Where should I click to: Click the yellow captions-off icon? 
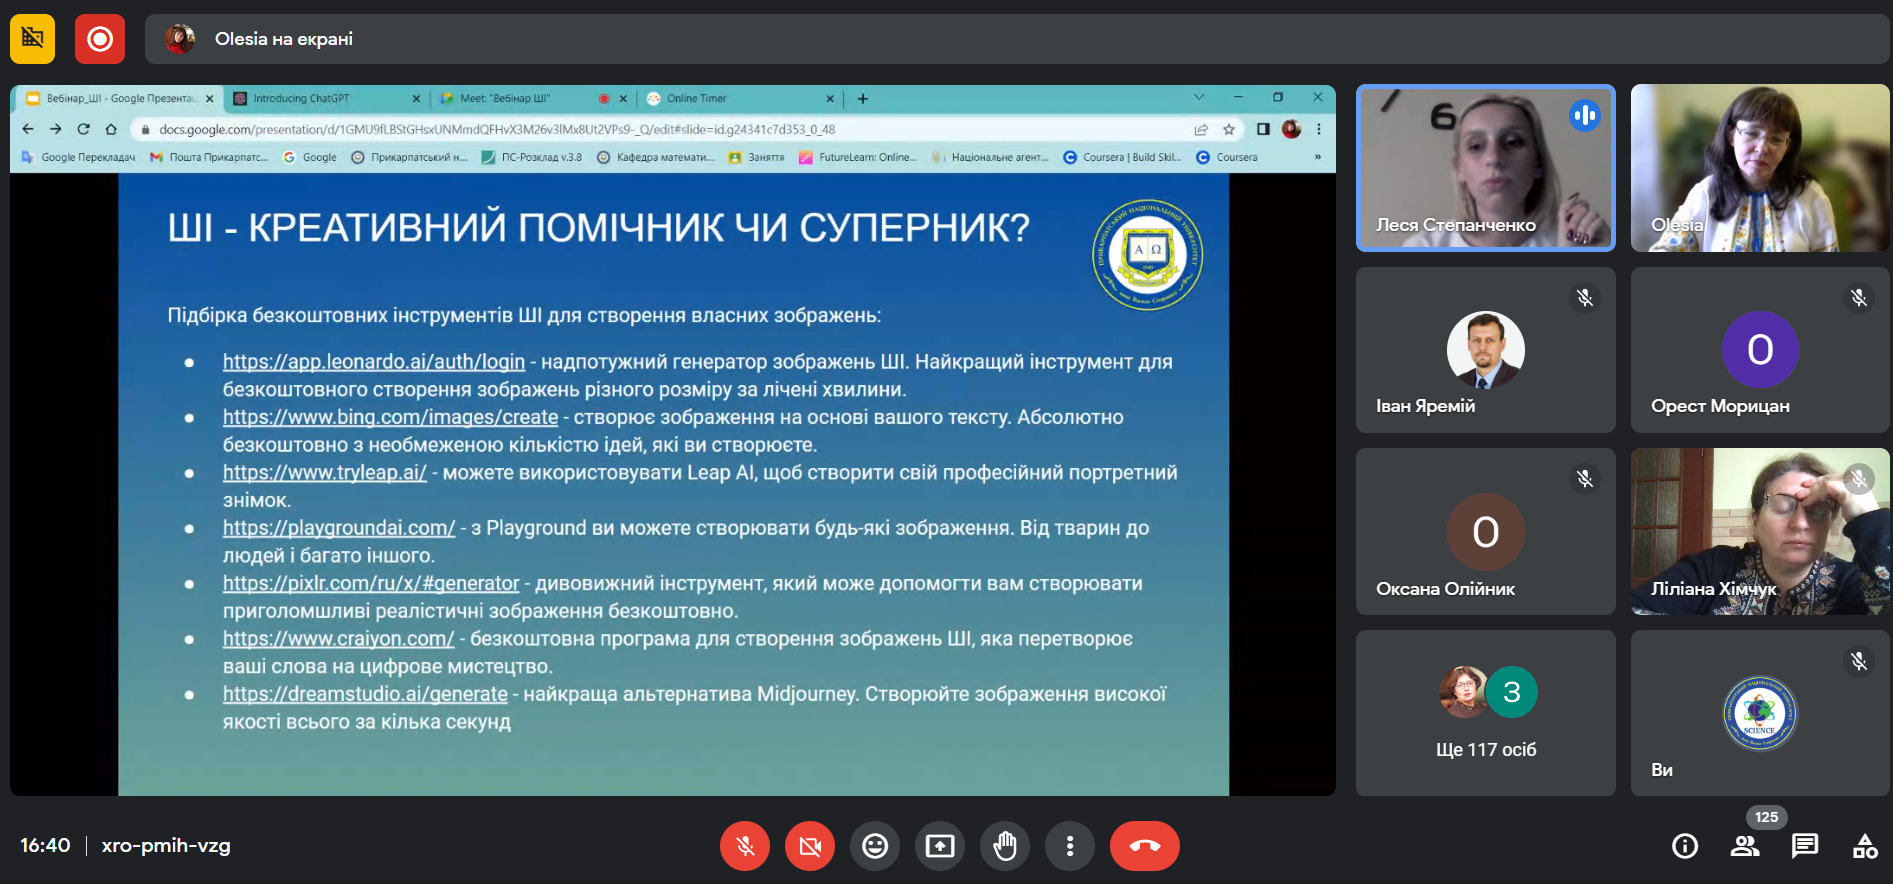33,39
